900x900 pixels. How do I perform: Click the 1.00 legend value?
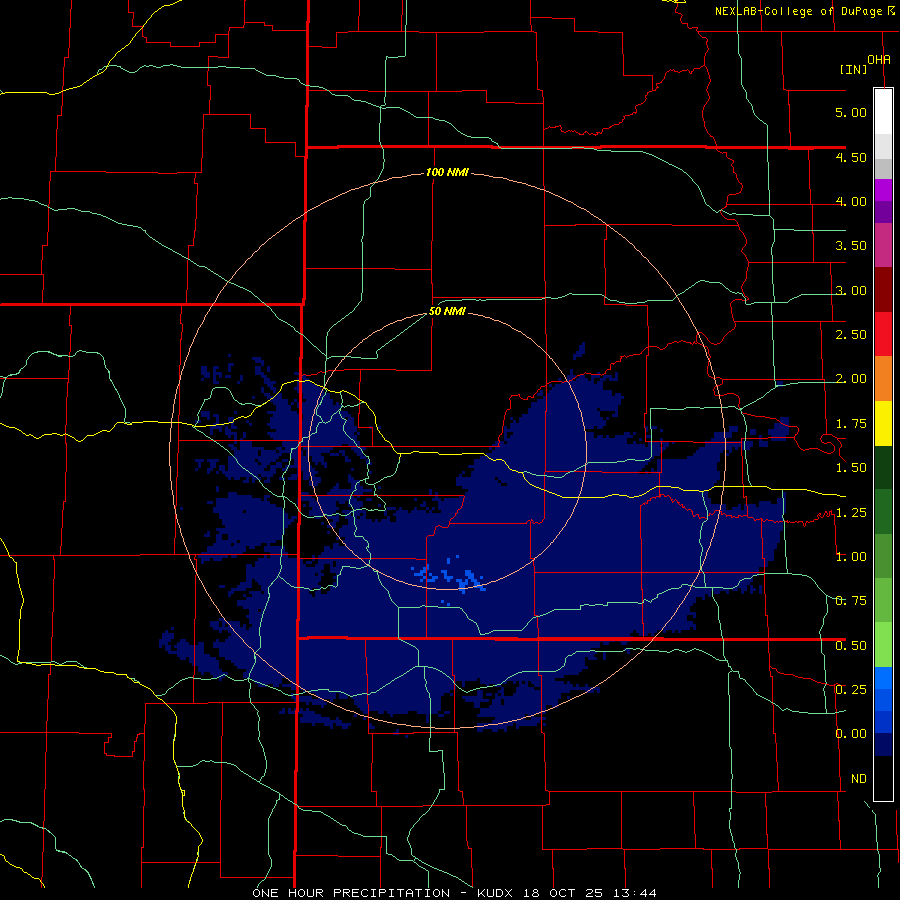[851, 557]
